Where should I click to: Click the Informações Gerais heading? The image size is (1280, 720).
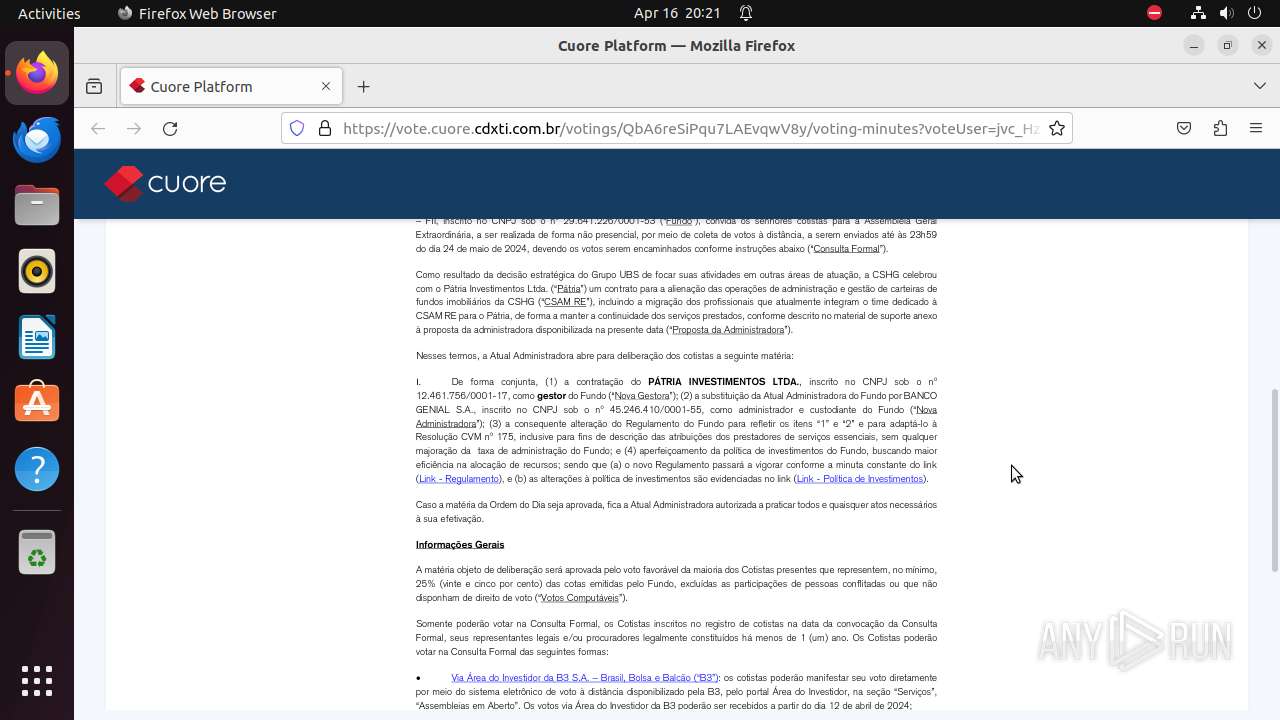point(460,545)
